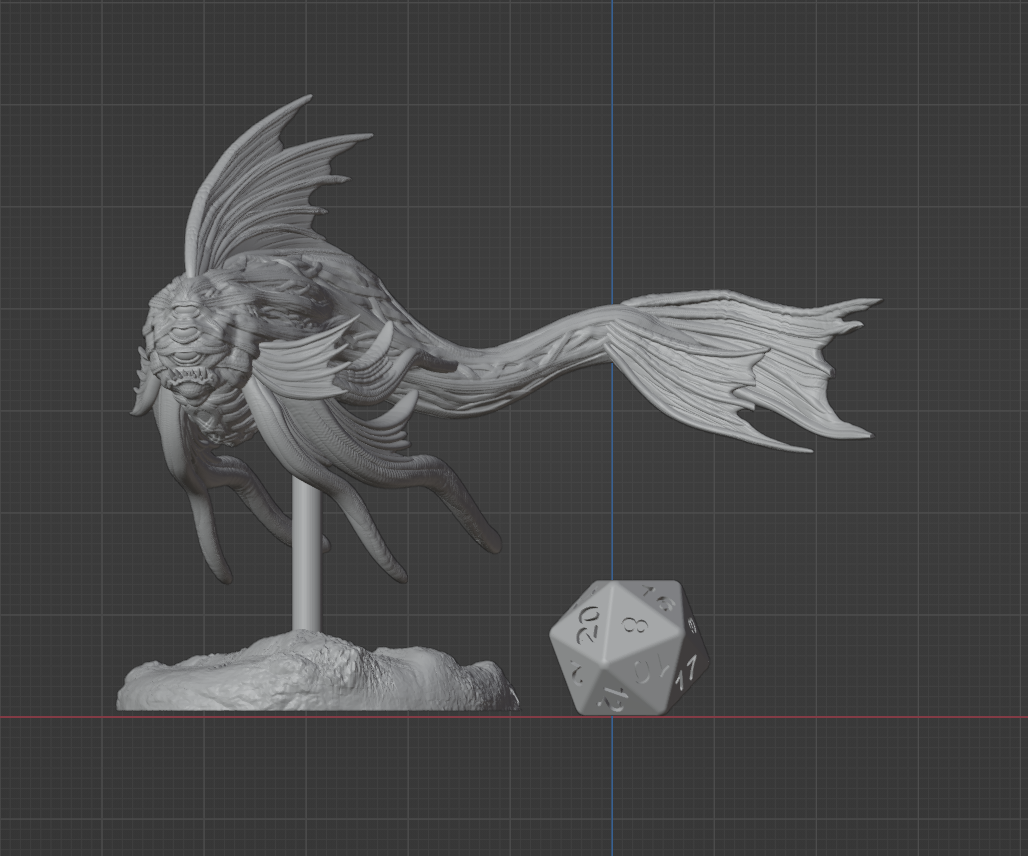Select the fish creature model's head

pyautogui.click(x=193, y=341)
